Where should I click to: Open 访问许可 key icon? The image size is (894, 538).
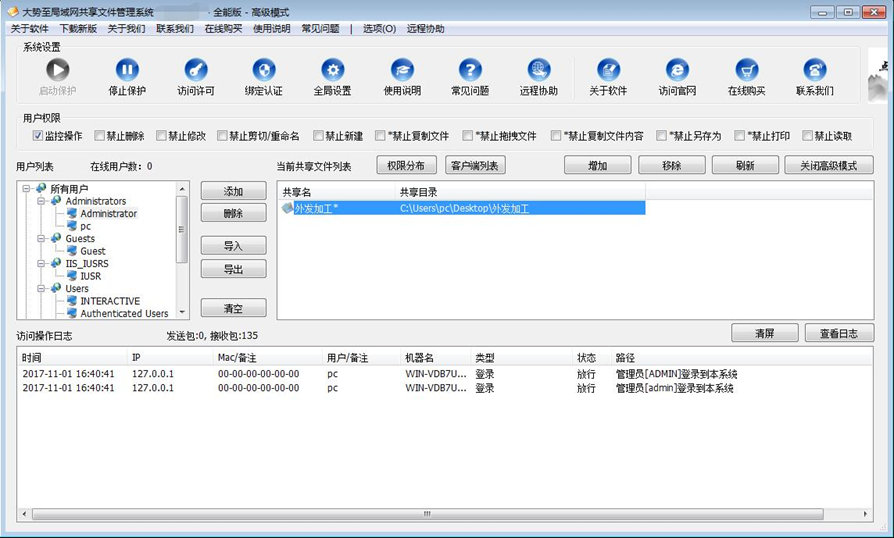[196, 70]
